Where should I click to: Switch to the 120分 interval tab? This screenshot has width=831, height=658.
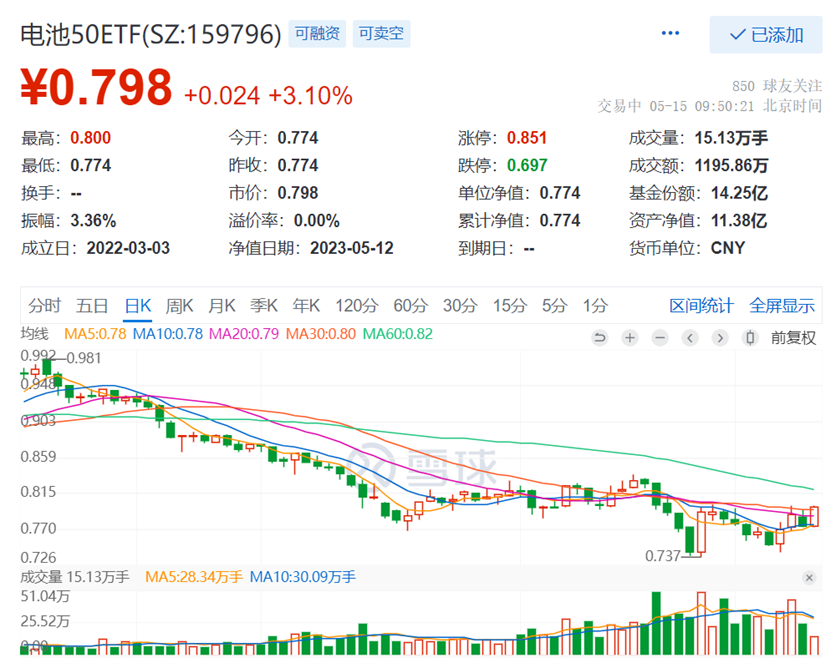pyautogui.click(x=357, y=306)
